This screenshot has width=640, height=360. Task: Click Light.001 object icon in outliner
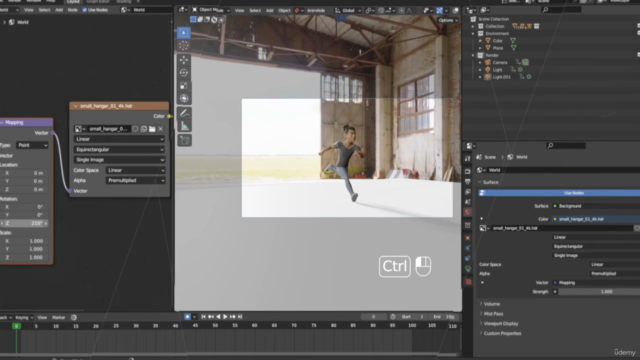488,77
